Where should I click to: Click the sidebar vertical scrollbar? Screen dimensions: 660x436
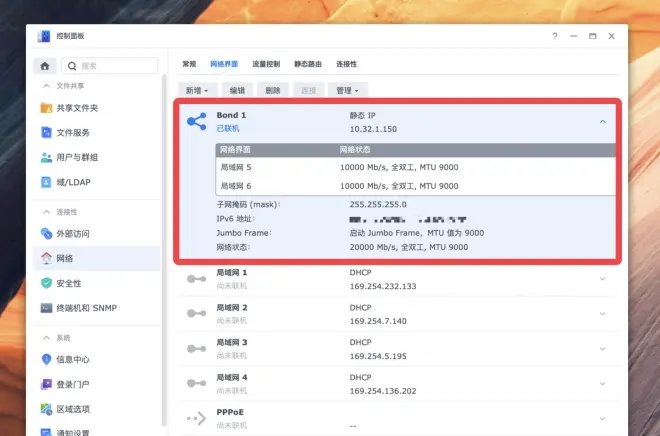[x=164, y=251]
